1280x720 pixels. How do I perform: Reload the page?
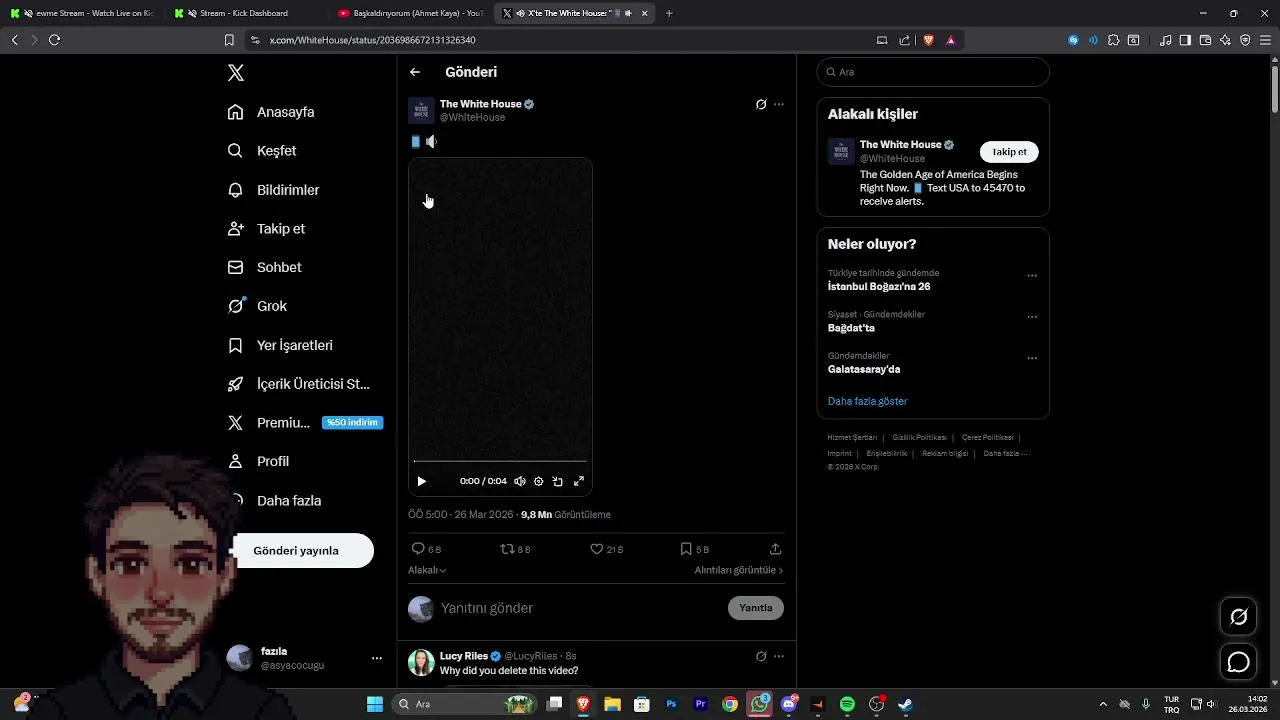tap(54, 40)
